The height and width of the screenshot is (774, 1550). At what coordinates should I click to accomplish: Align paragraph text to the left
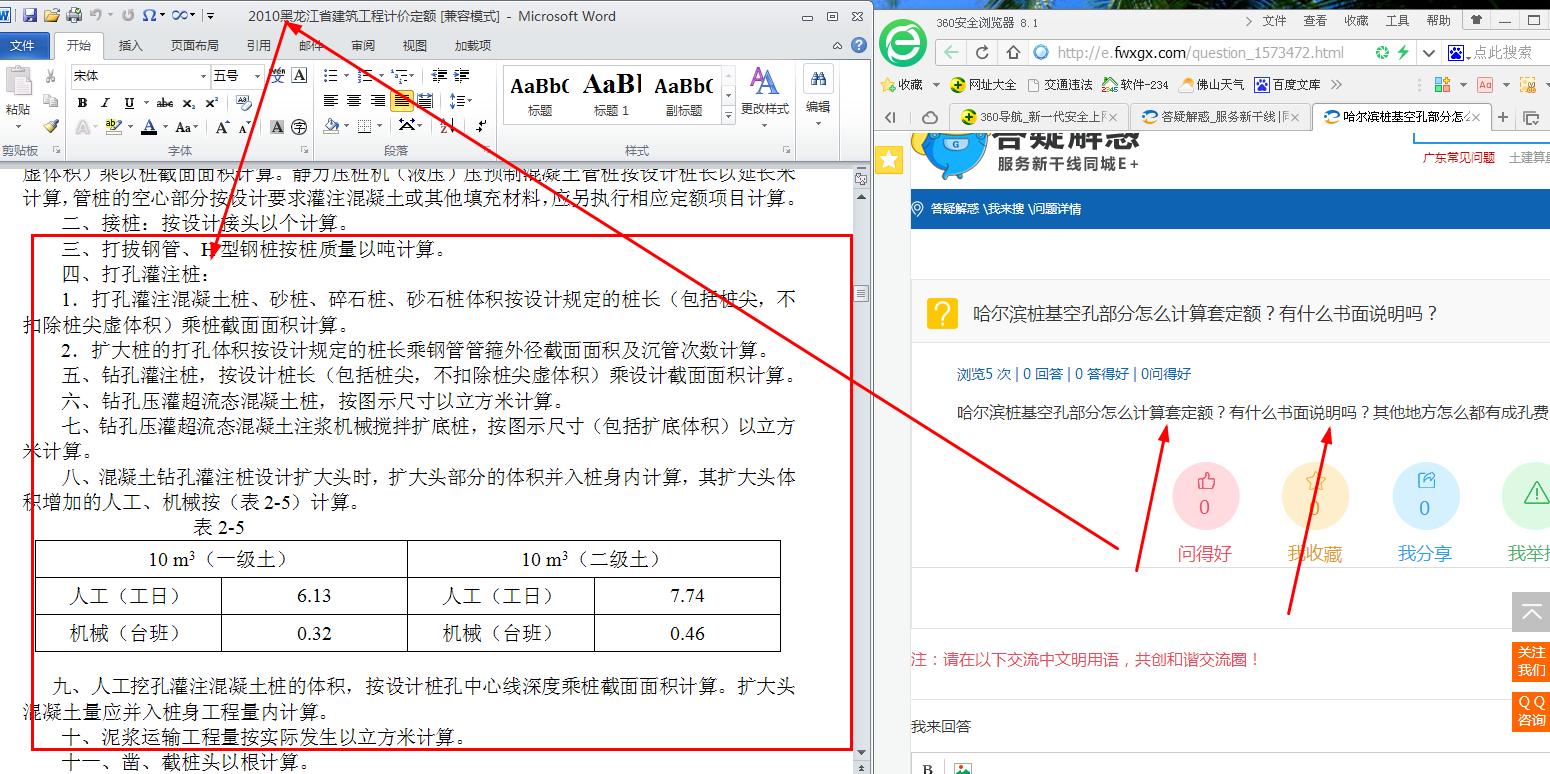click(x=330, y=101)
